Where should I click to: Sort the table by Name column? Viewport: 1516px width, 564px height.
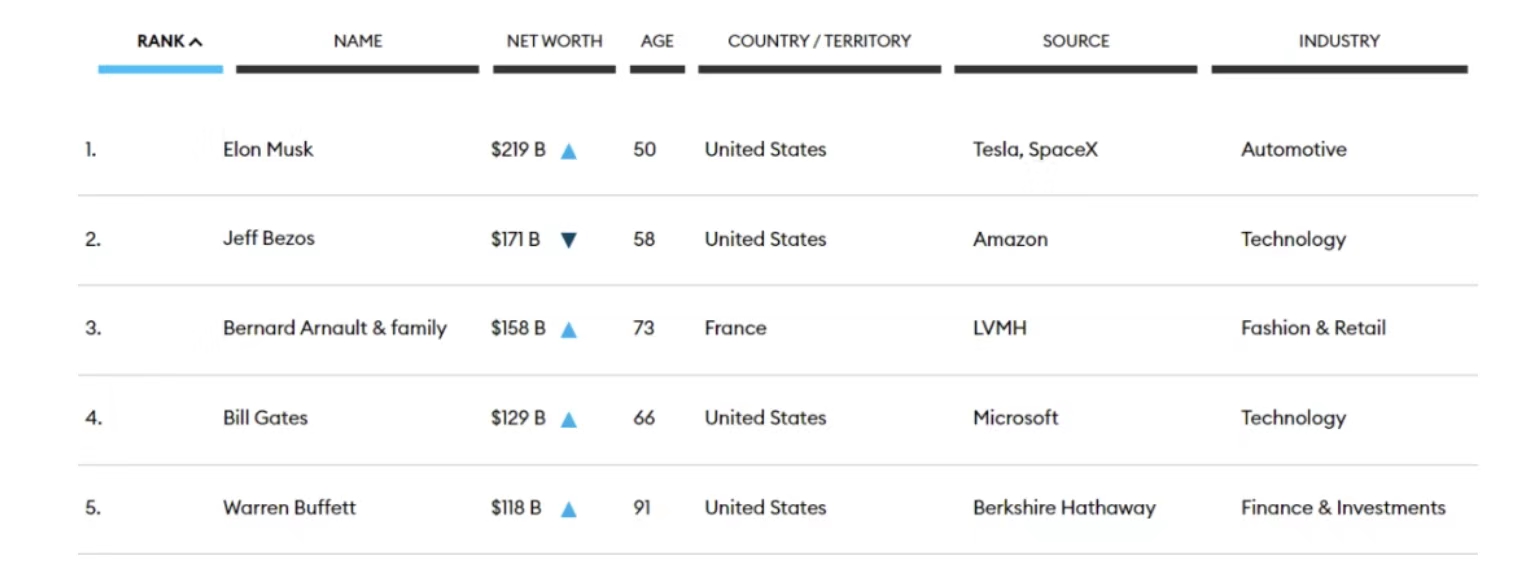pos(358,41)
